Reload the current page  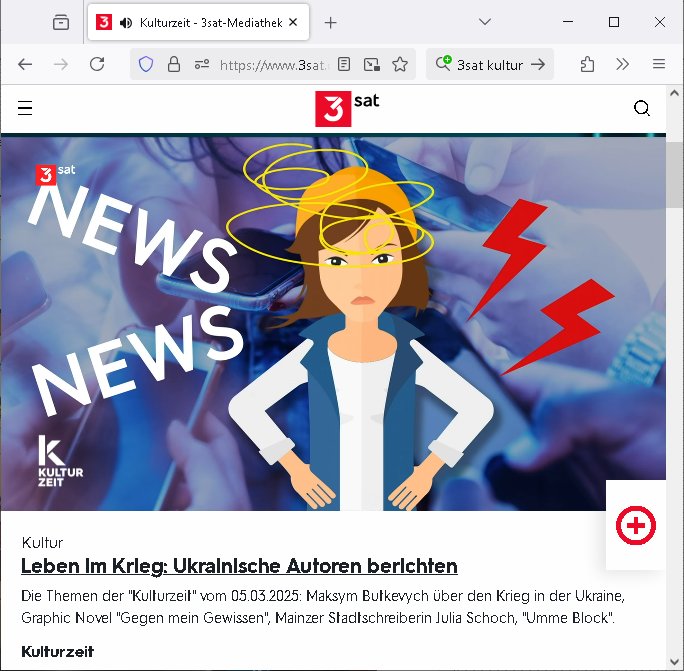click(x=97, y=64)
